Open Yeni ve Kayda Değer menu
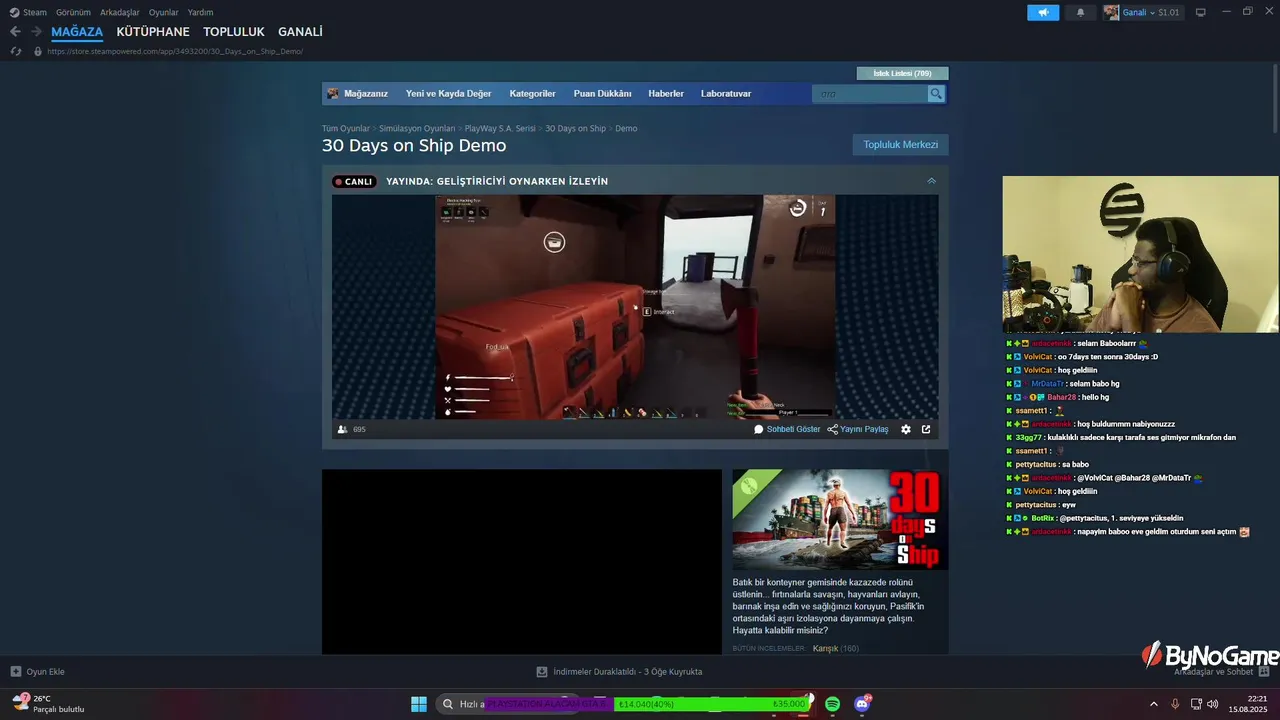 click(448, 94)
